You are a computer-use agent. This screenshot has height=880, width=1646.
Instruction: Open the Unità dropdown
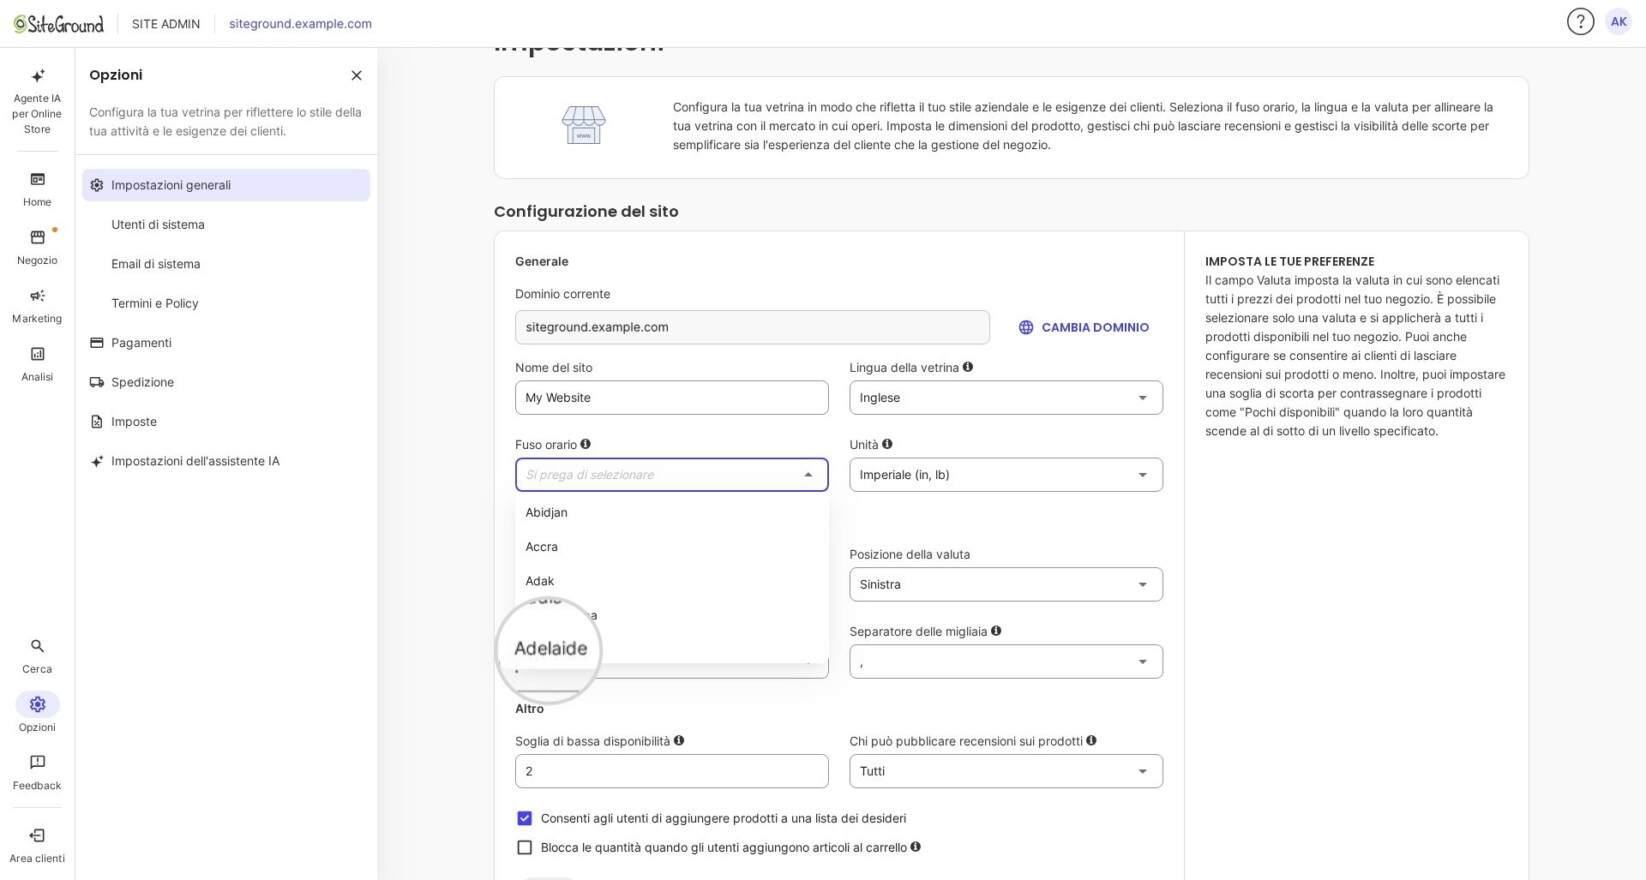[1006, 475]
